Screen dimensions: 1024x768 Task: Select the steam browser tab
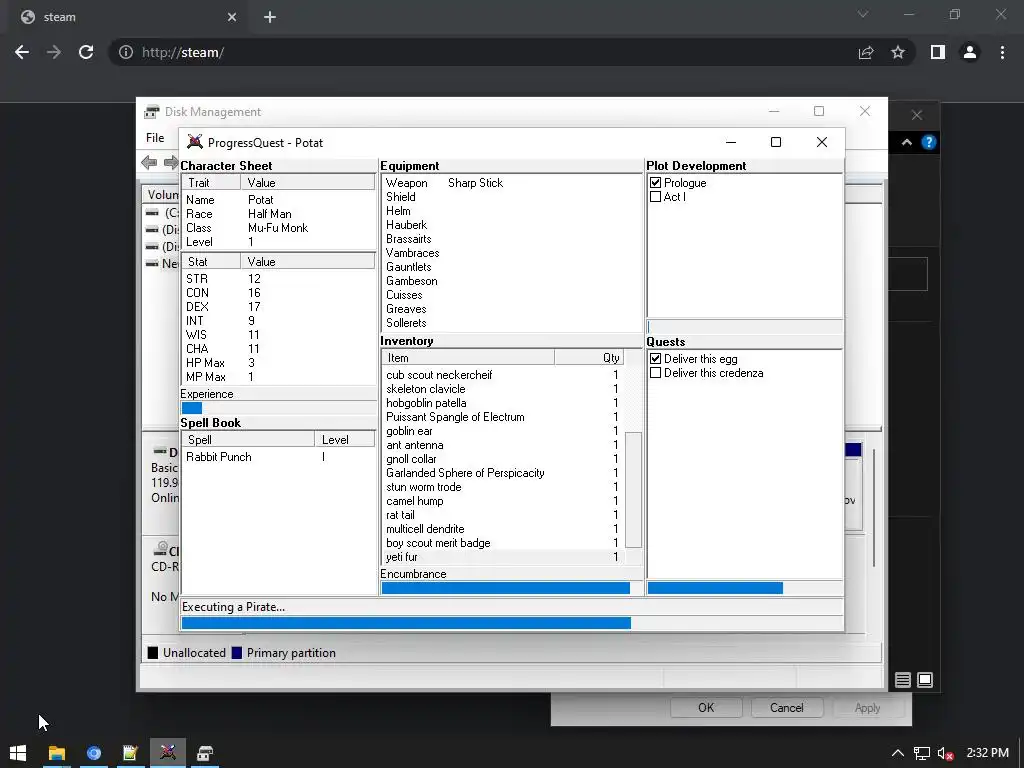tap(127, 17)
